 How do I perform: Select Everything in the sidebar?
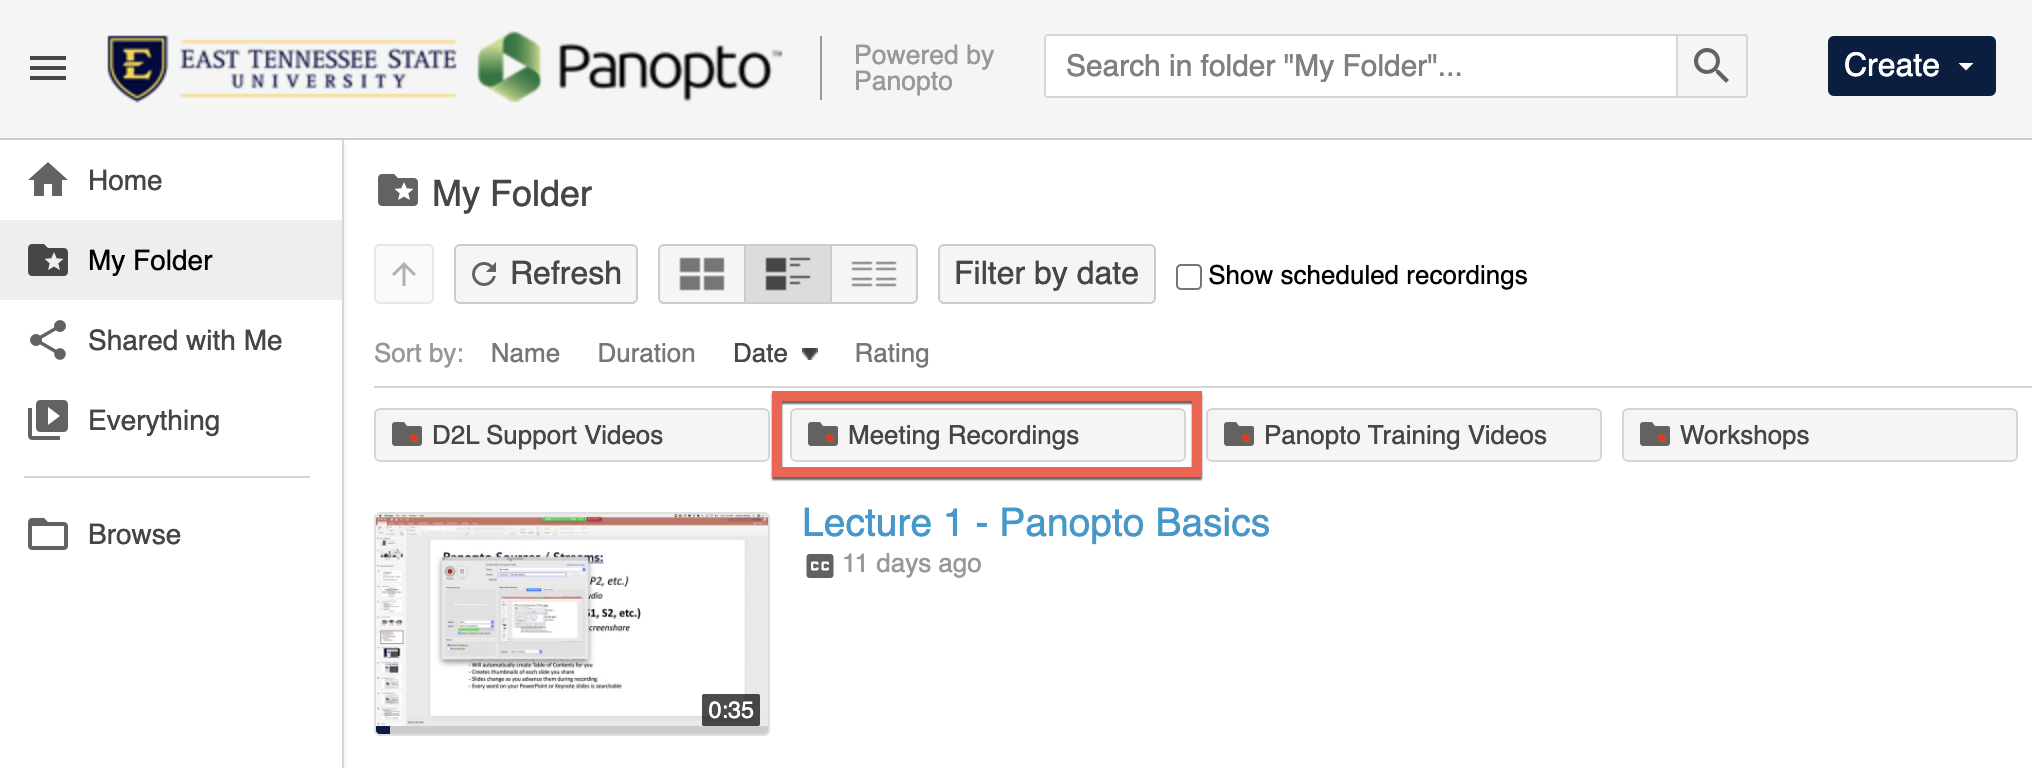tap(153, 420)
